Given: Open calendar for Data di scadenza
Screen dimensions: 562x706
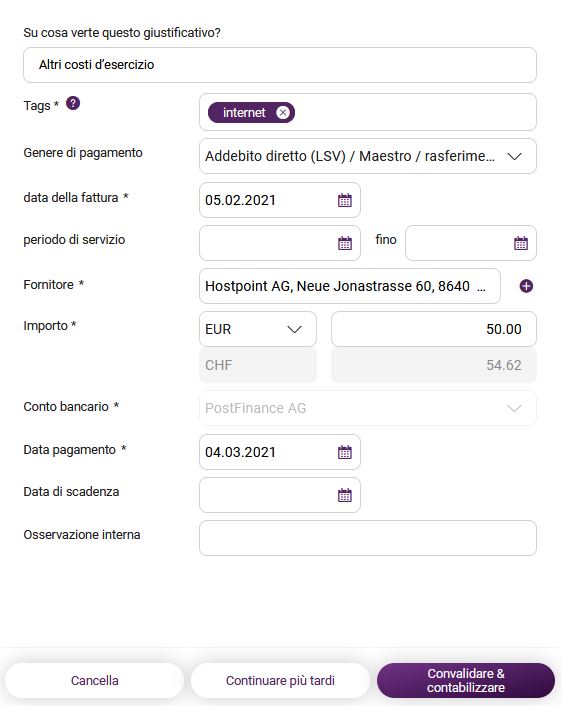Looking at the screenshot, I should [x=344, y=495].
